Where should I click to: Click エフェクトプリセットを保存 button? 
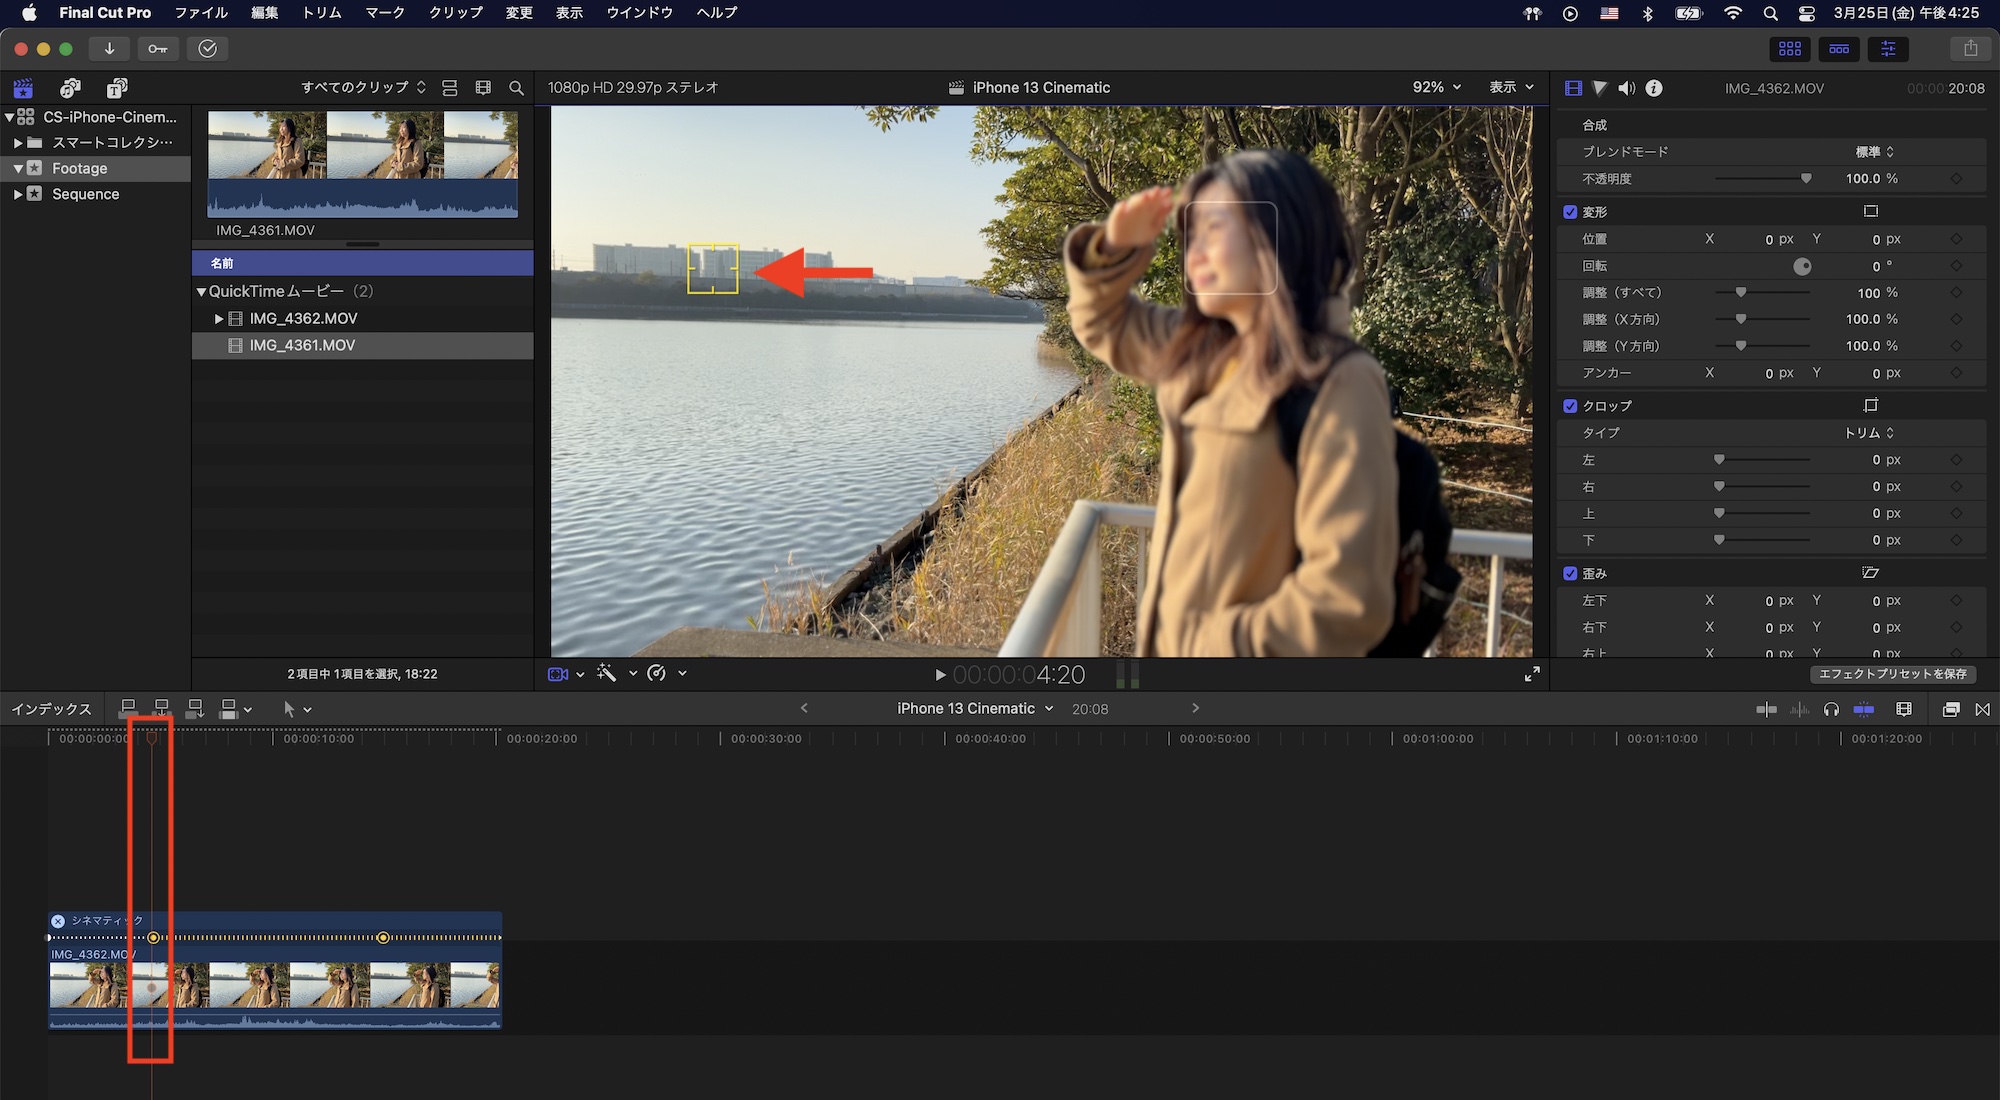point(1892,674)
